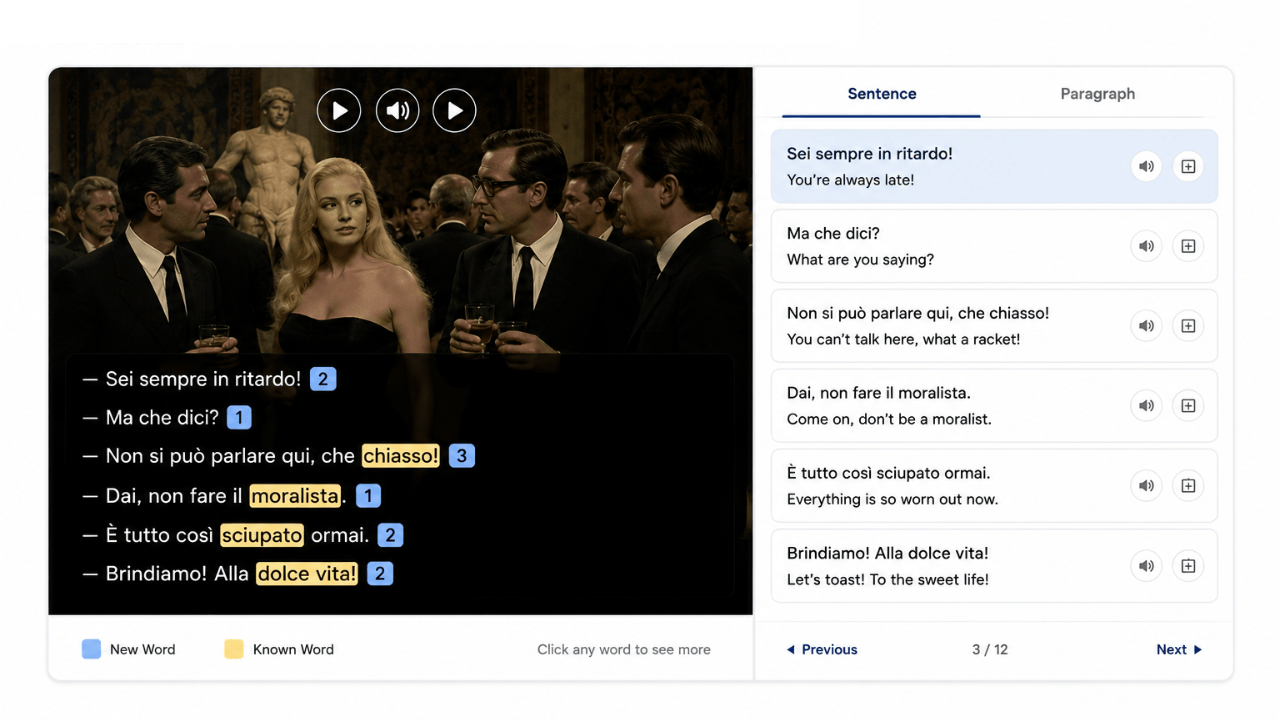
Task: Go to Next page
Action: click(1179, 650)
